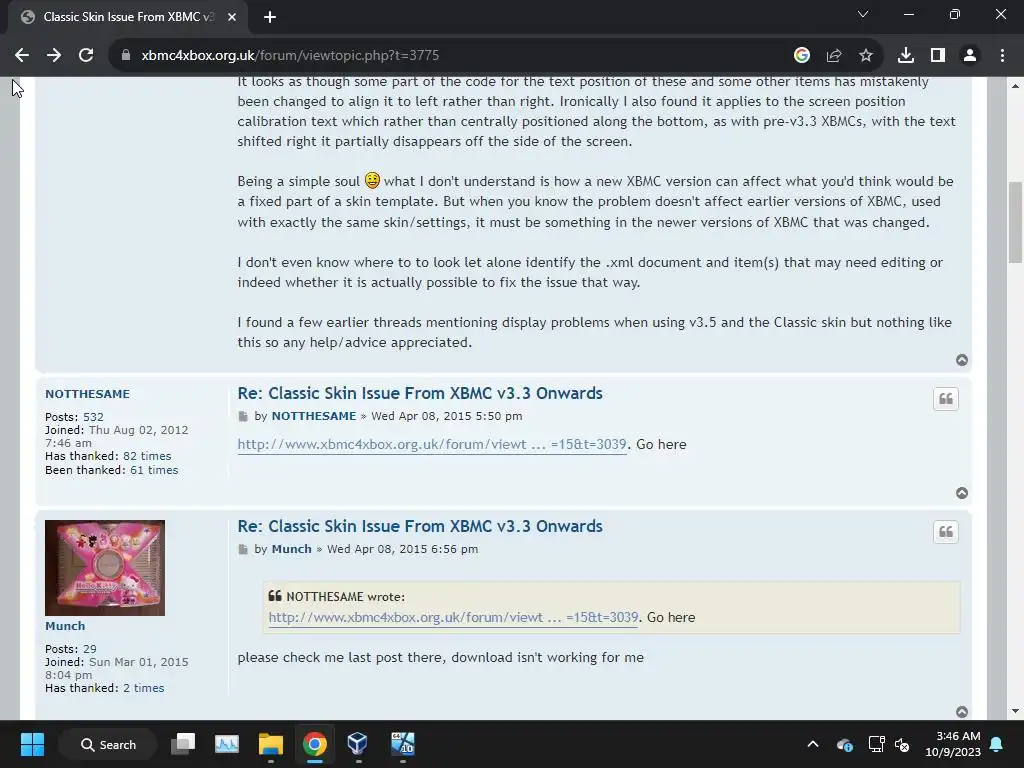Open Munch author link in byline

[x=291, y=549]
